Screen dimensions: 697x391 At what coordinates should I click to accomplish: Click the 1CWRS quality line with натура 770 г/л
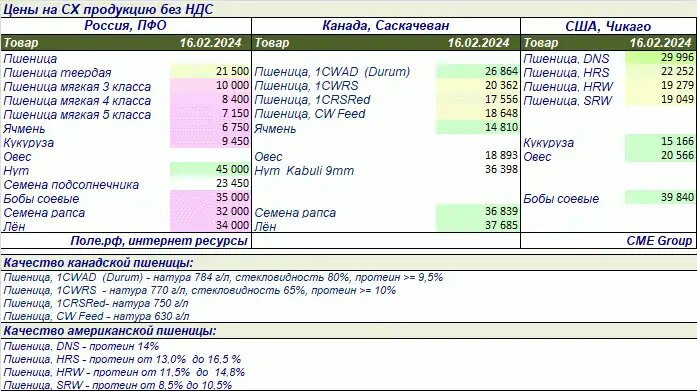coord(200,291)
